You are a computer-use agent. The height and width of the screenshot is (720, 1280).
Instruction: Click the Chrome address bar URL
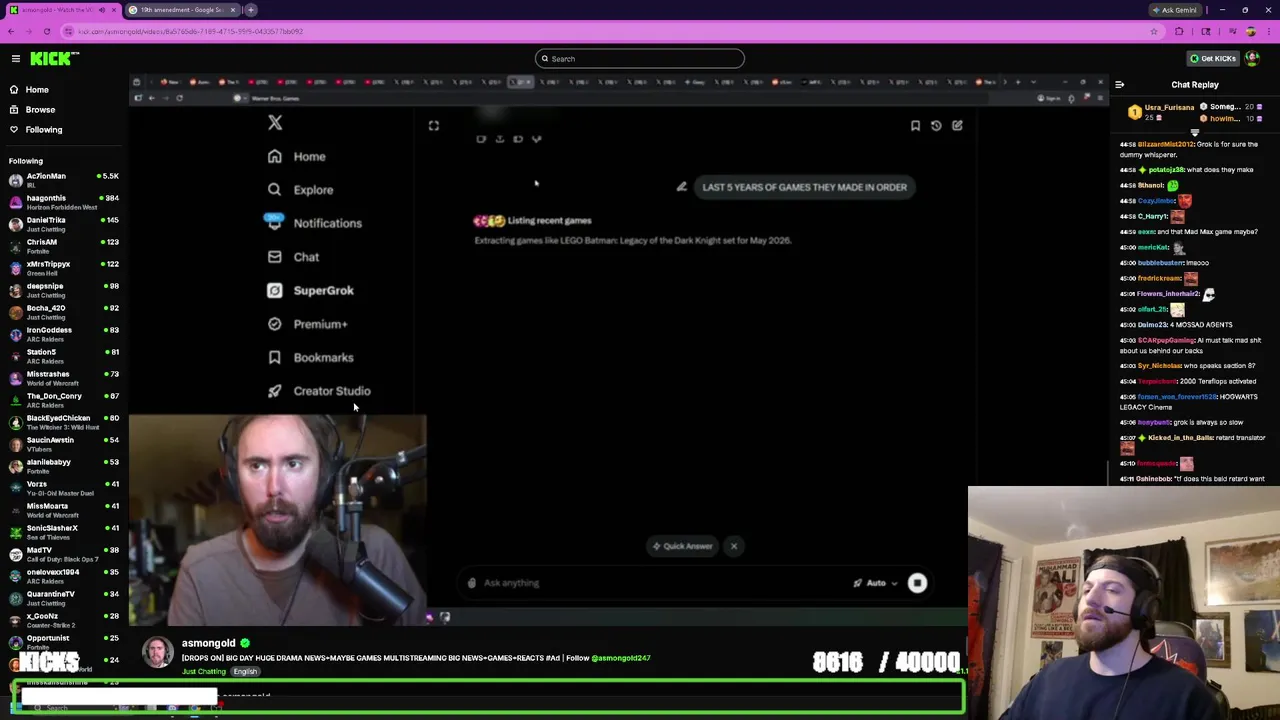point(190,31)
